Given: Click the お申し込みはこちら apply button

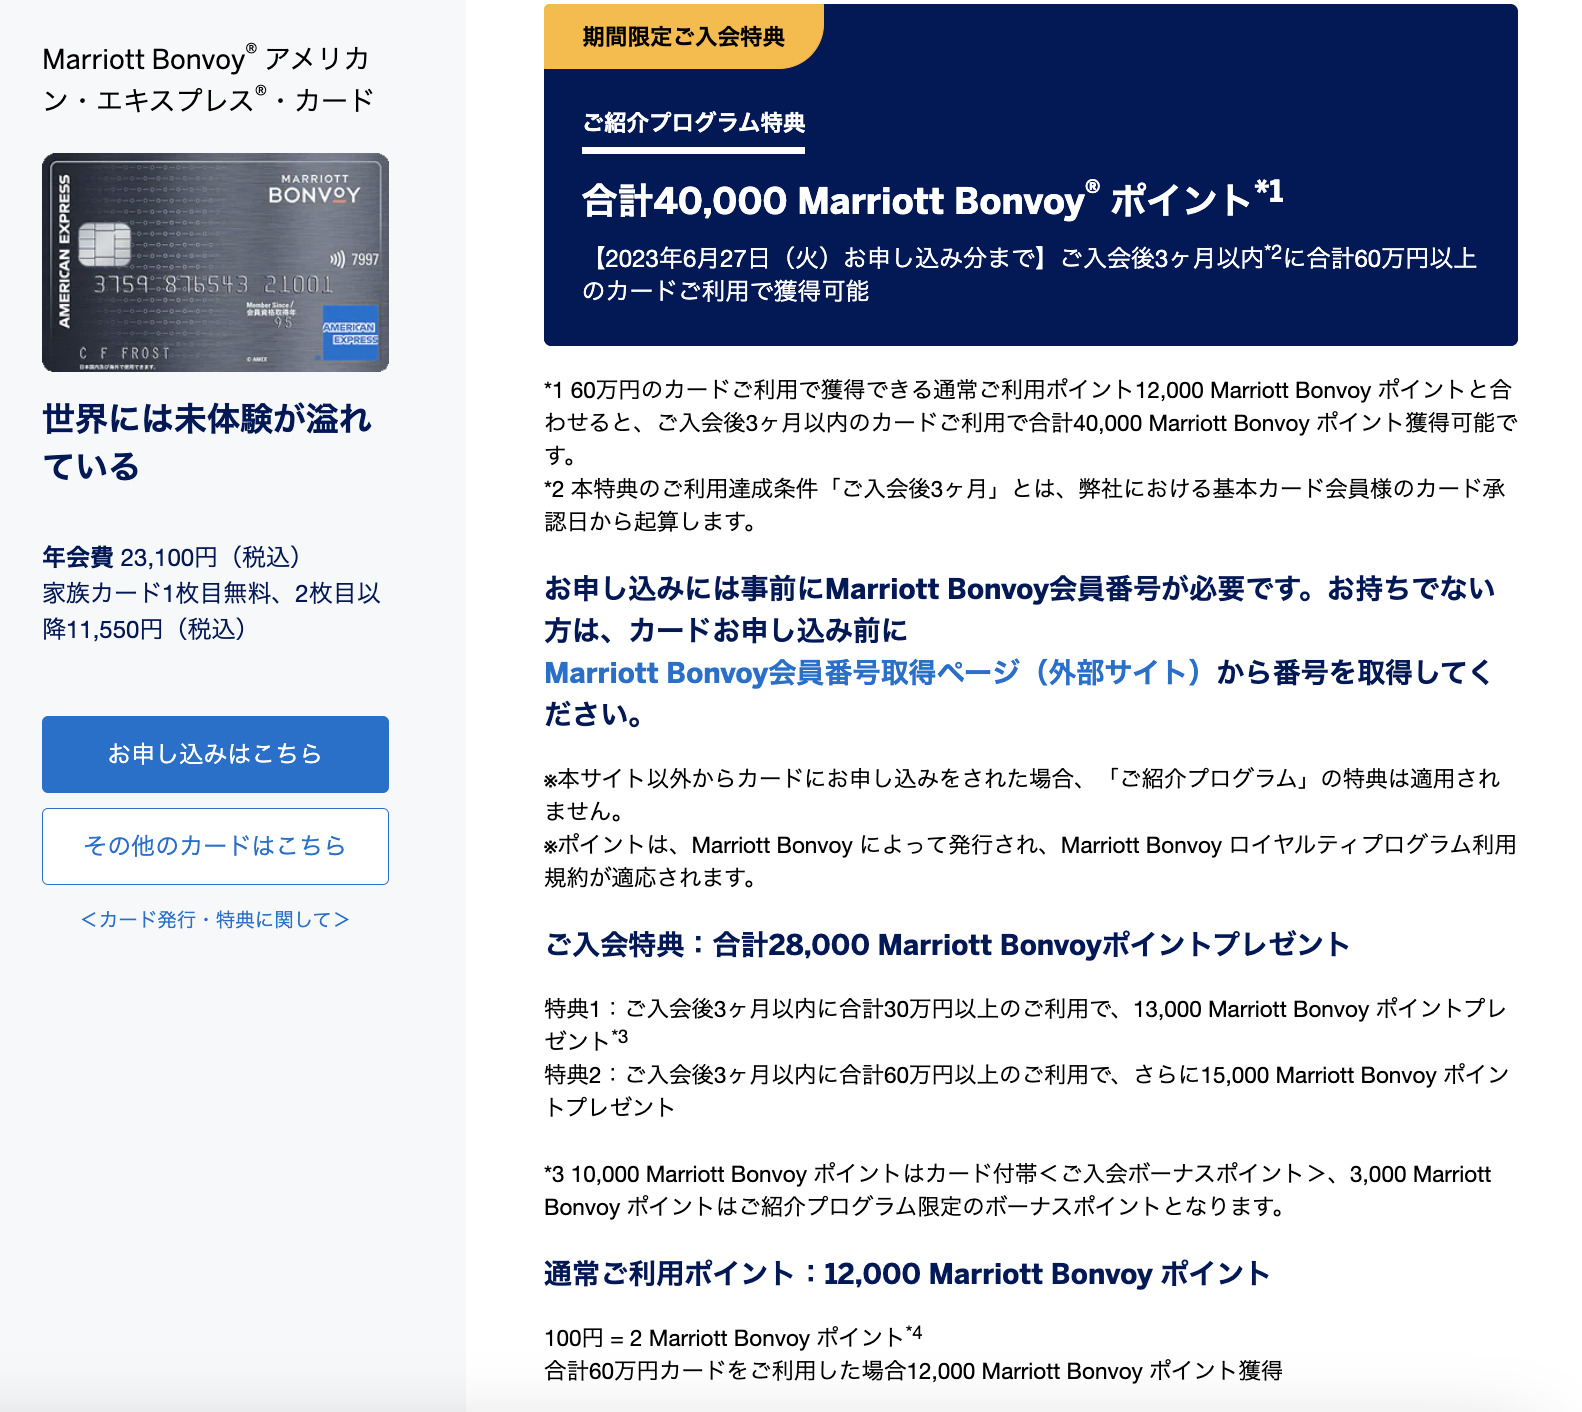Looking at the screenshot, I should pos(215,754).
